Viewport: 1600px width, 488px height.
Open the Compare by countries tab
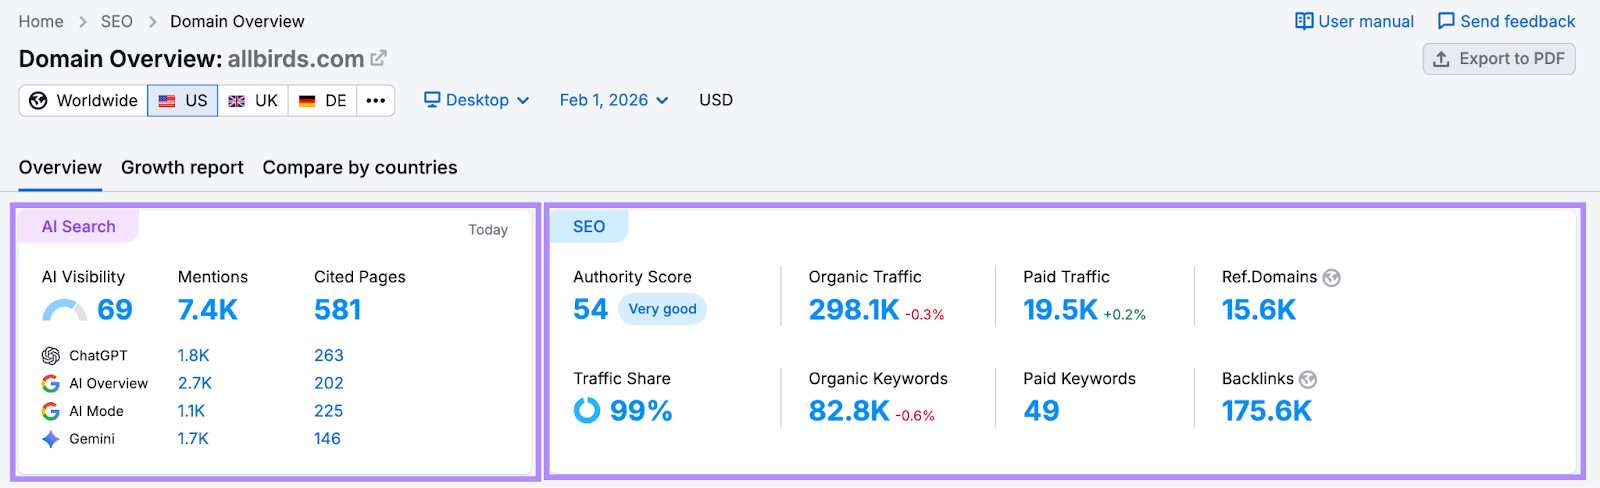[x=360, y=168]
